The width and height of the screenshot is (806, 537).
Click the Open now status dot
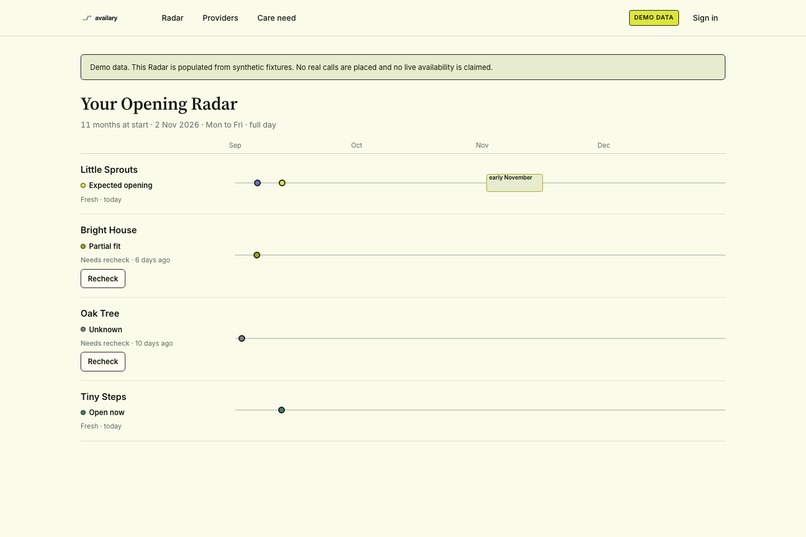click(83, 413)
